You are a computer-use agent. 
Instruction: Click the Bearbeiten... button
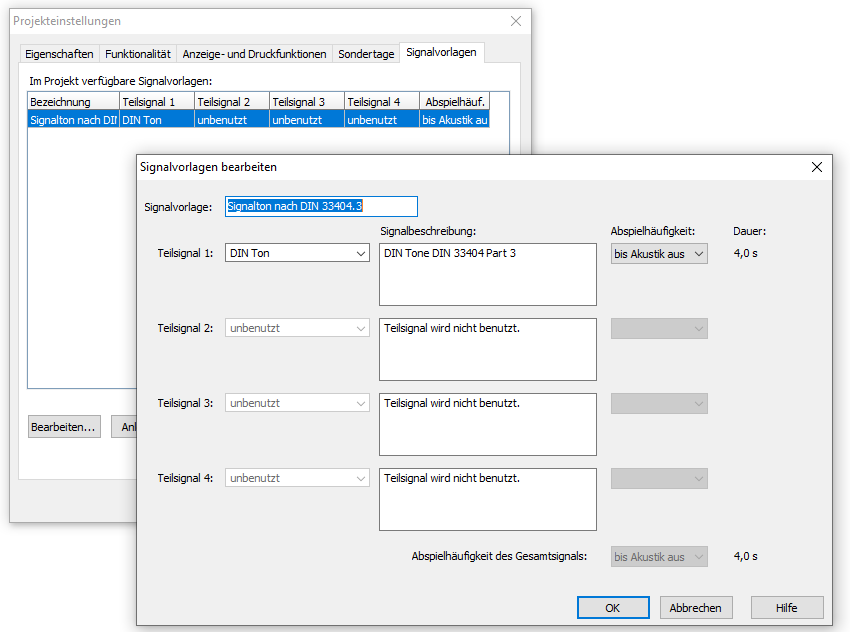(64, 427)
